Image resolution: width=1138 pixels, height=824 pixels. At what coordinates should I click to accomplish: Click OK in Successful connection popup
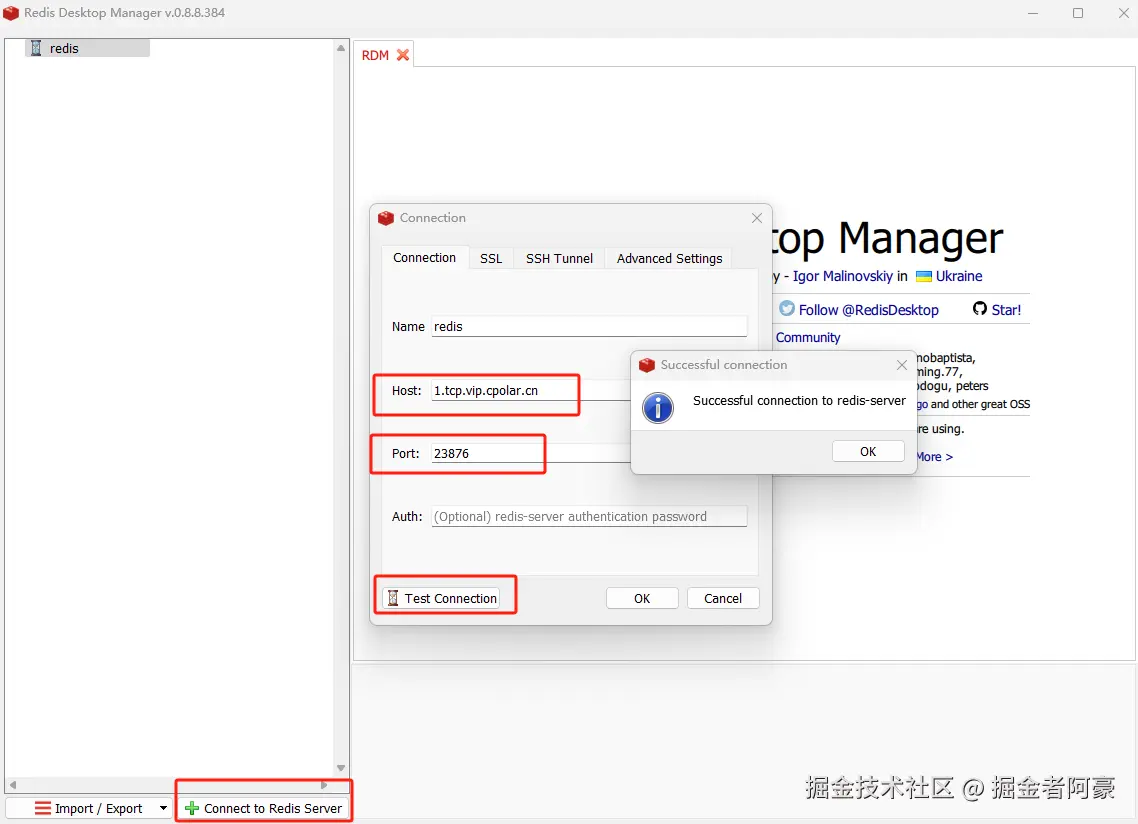pos(868,451)
